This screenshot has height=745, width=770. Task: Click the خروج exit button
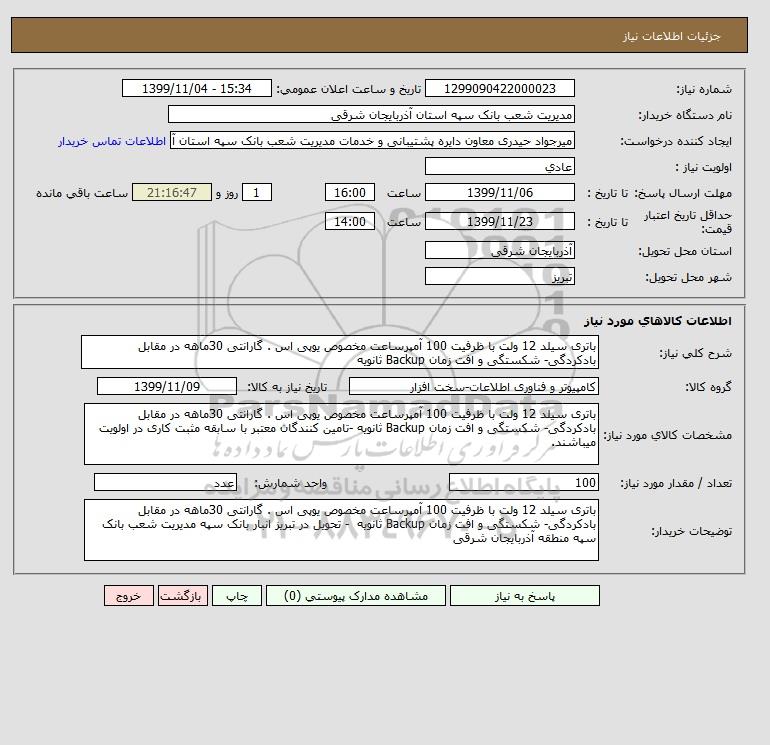click(129, 596)
